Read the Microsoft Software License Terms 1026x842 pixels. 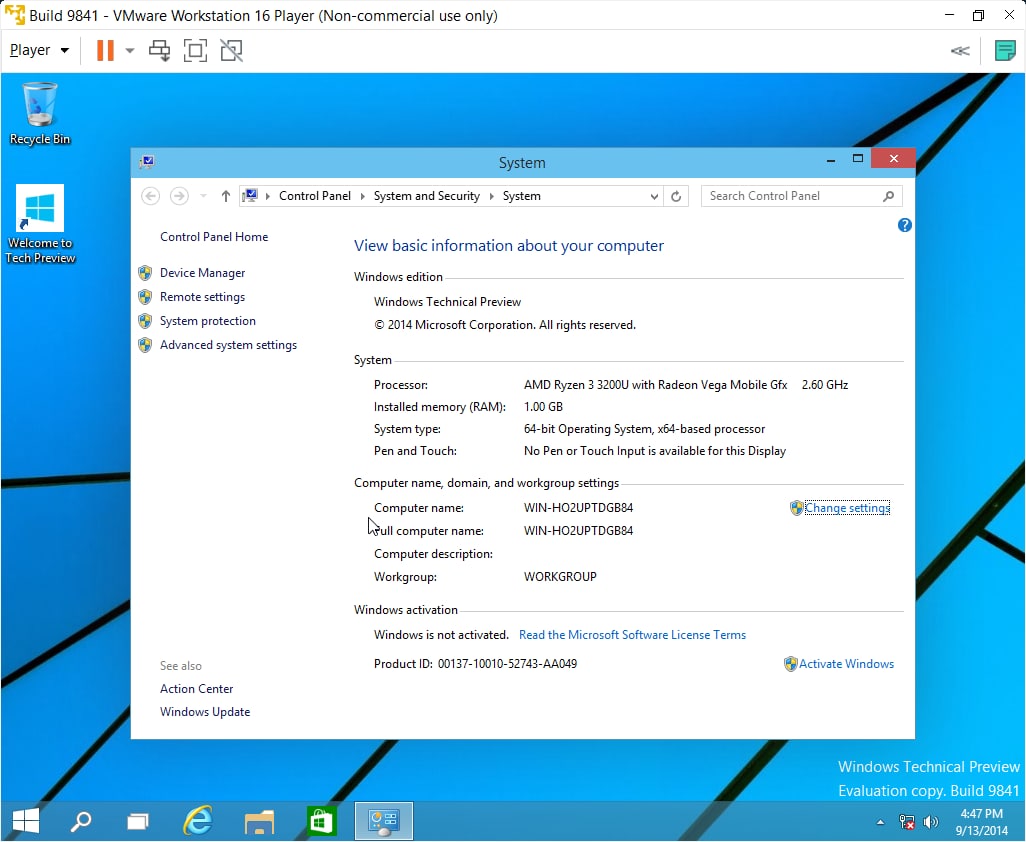(632, 635)
